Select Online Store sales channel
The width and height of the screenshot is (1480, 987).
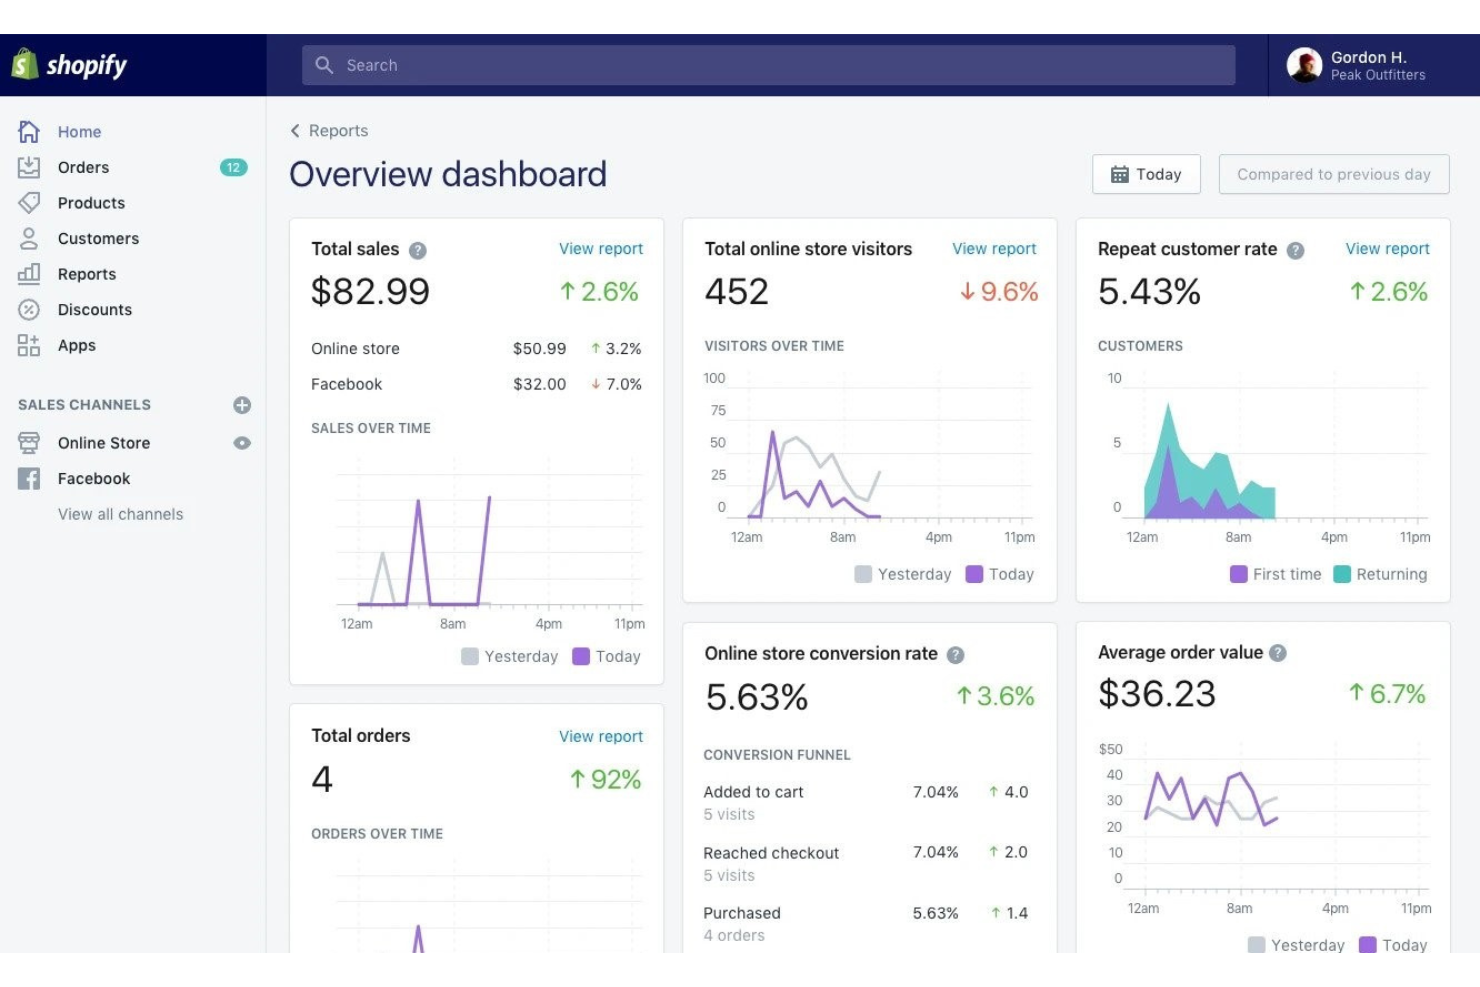click(104, 443)
